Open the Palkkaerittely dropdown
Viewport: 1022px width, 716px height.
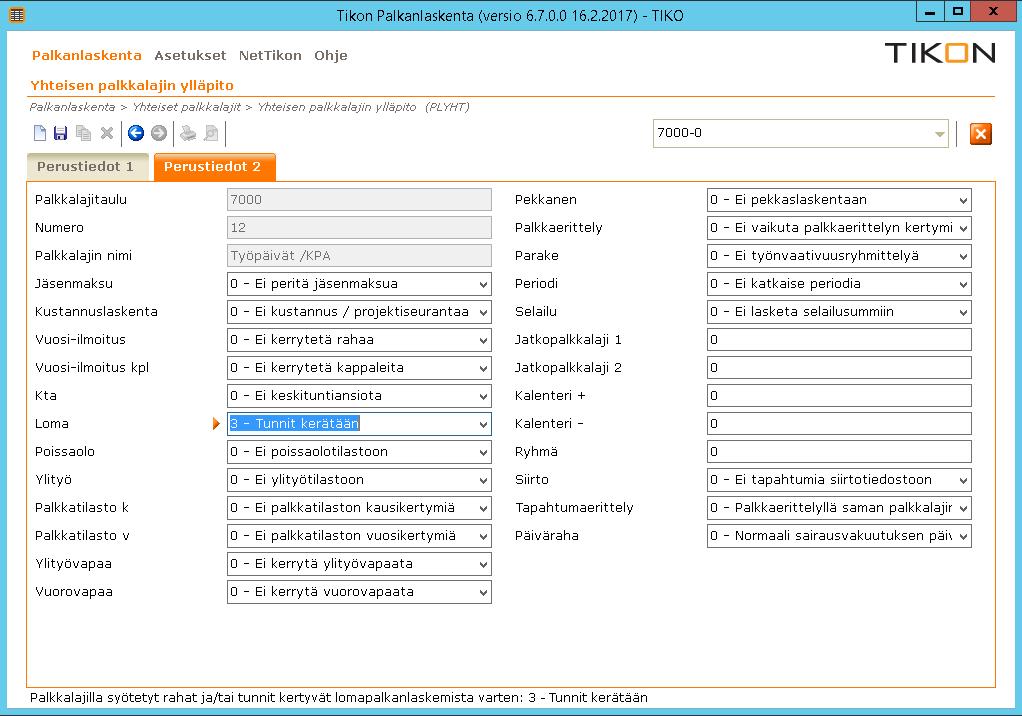[x=963, y=228]
